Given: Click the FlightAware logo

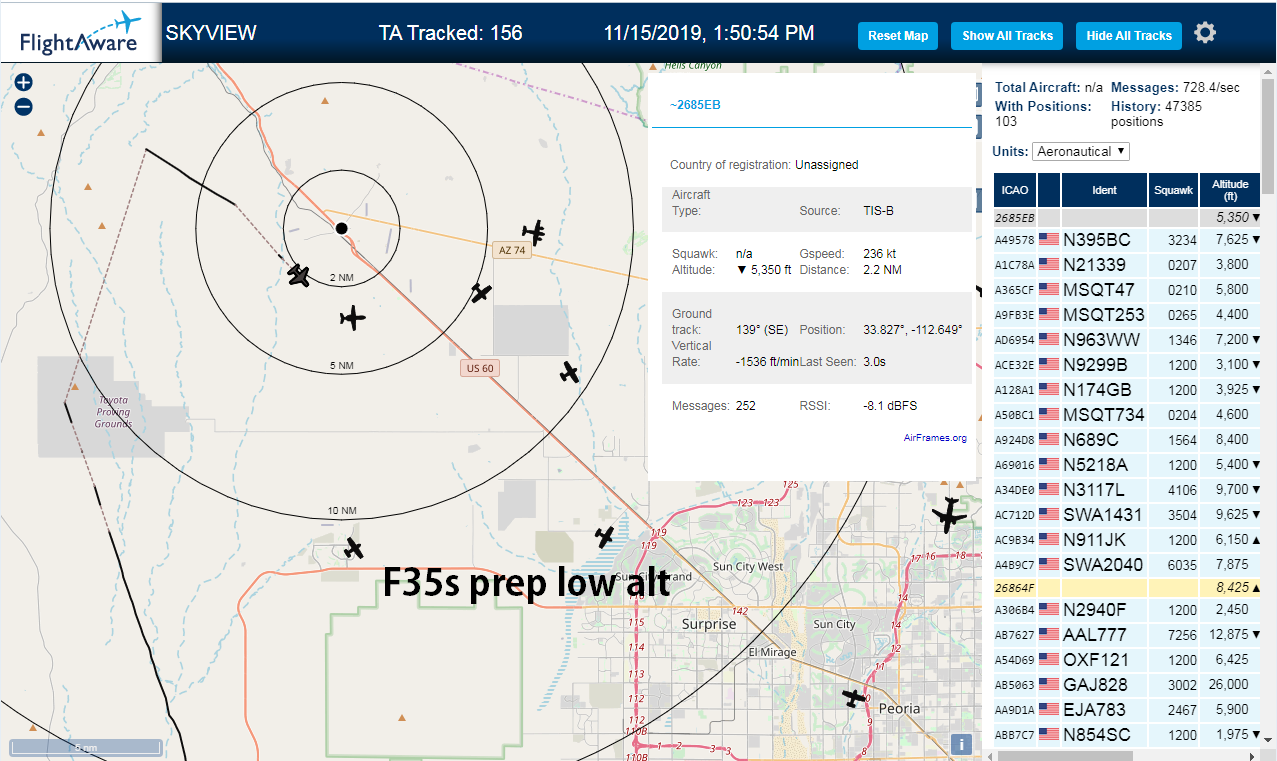Looking at the screenshot, I should coord(79,33).
